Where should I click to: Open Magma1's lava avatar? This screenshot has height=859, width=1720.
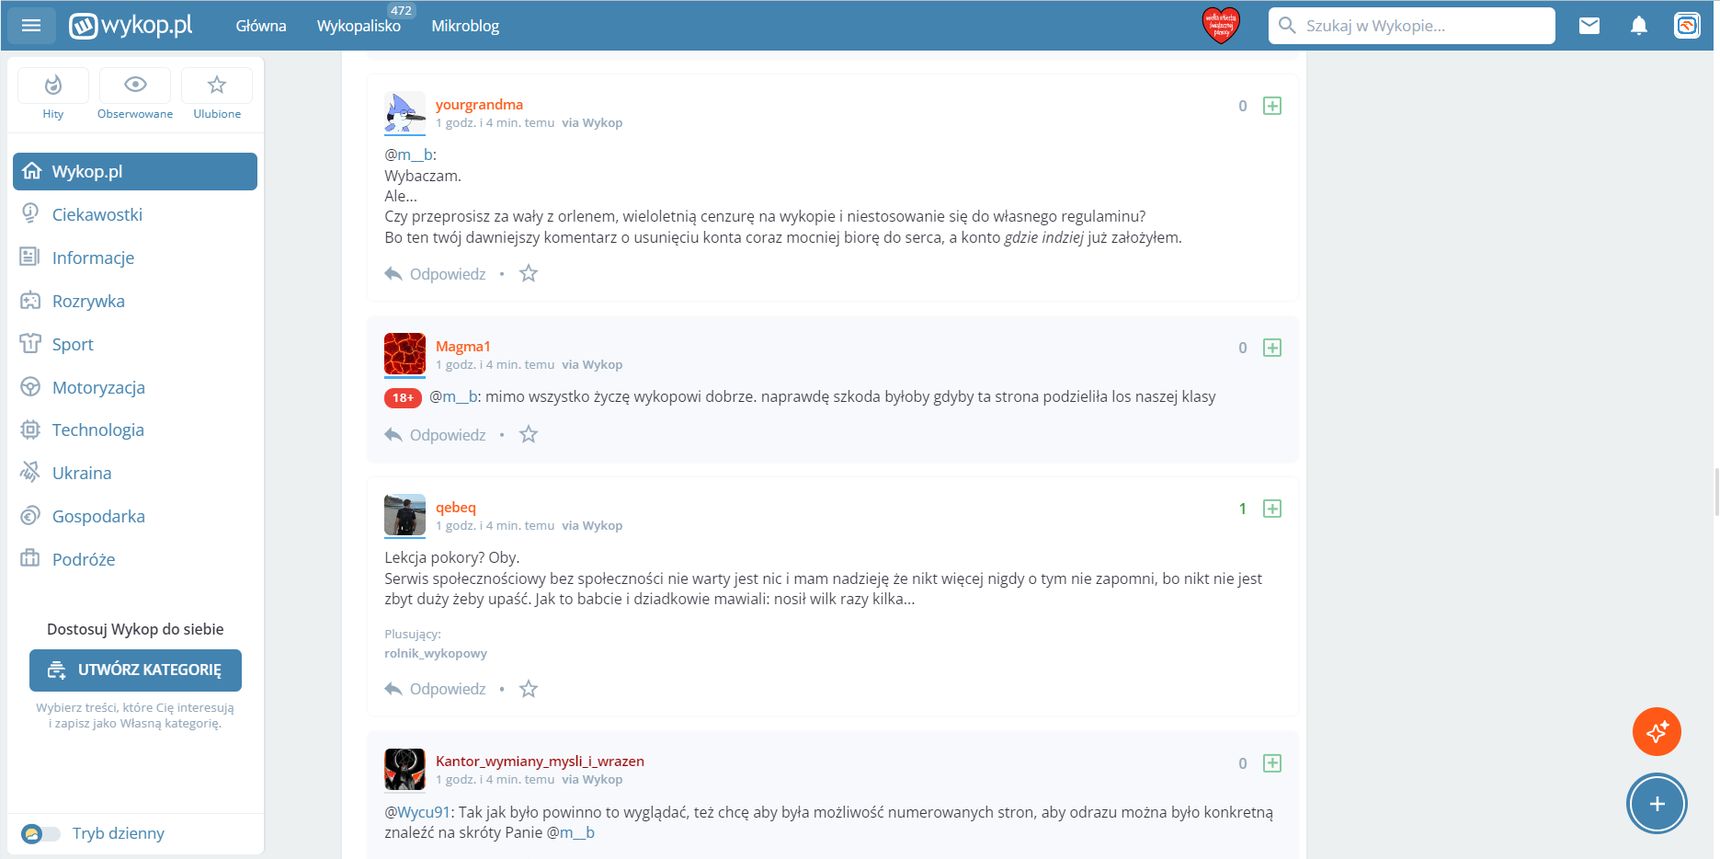[x=405, y=354]
